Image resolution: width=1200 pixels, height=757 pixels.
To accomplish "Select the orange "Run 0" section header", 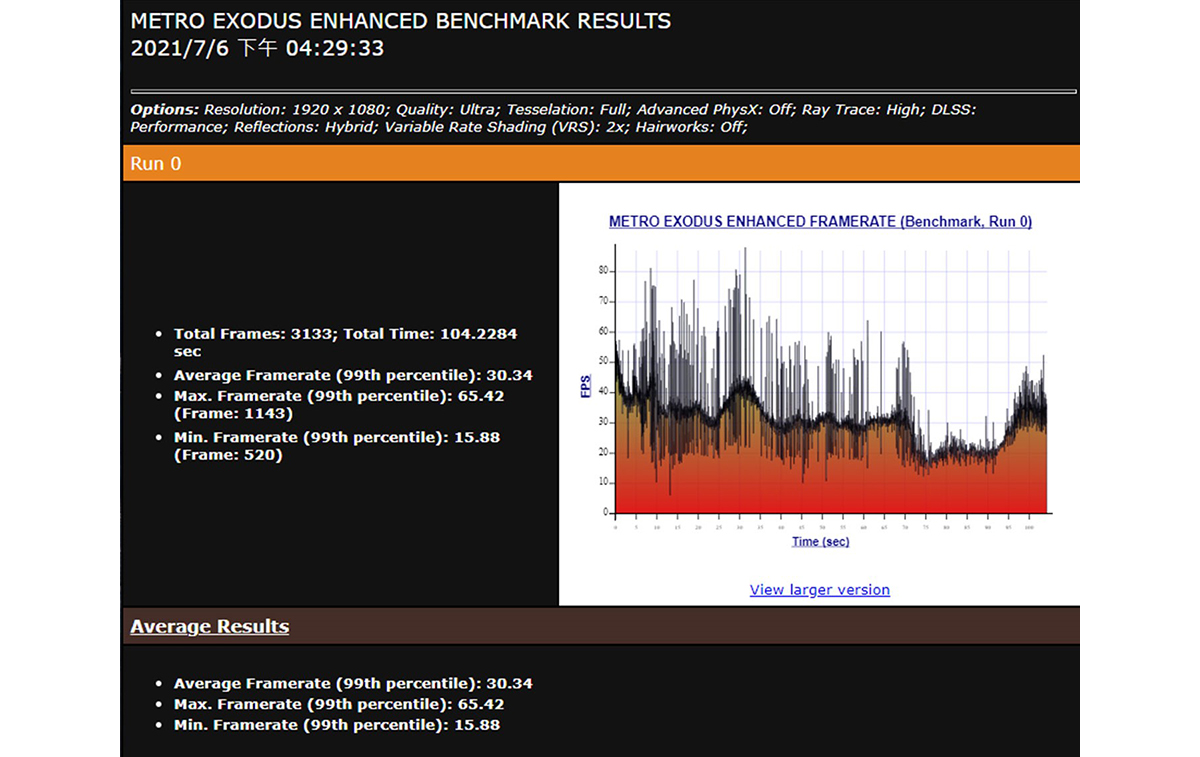I will click(x=601, y=163).
